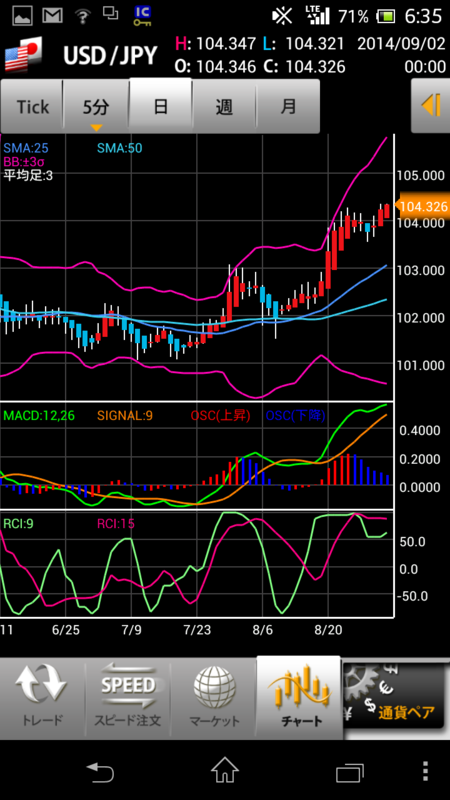Tap the screen mirroring status icon
Viewport: 450px width, 800px height.
pos(110,14)
